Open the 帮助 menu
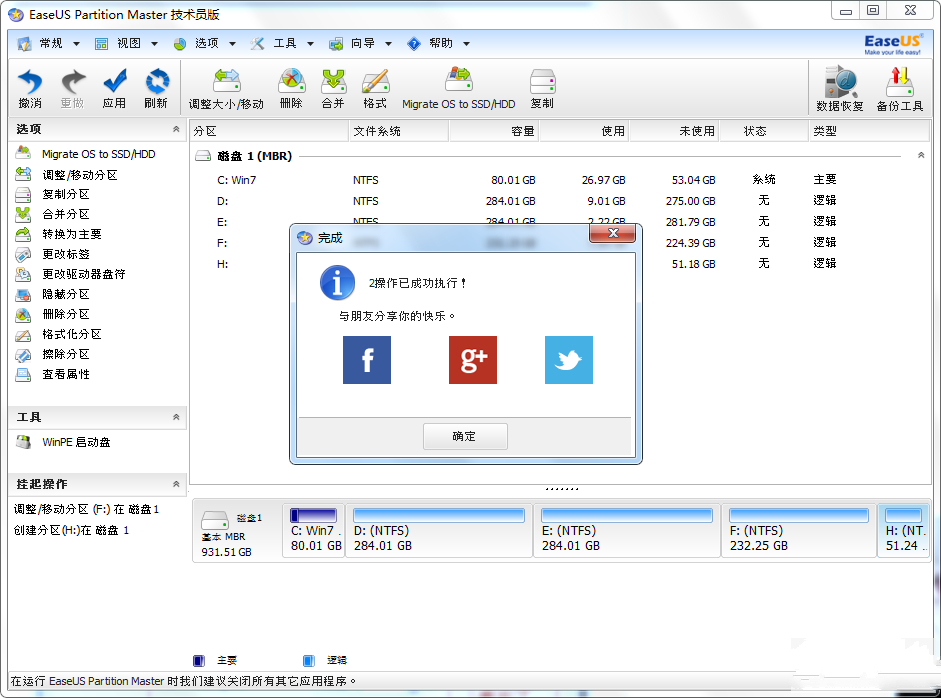Image resolution: width=941 pixels, height=698 pixels. [x=439, y=43]
